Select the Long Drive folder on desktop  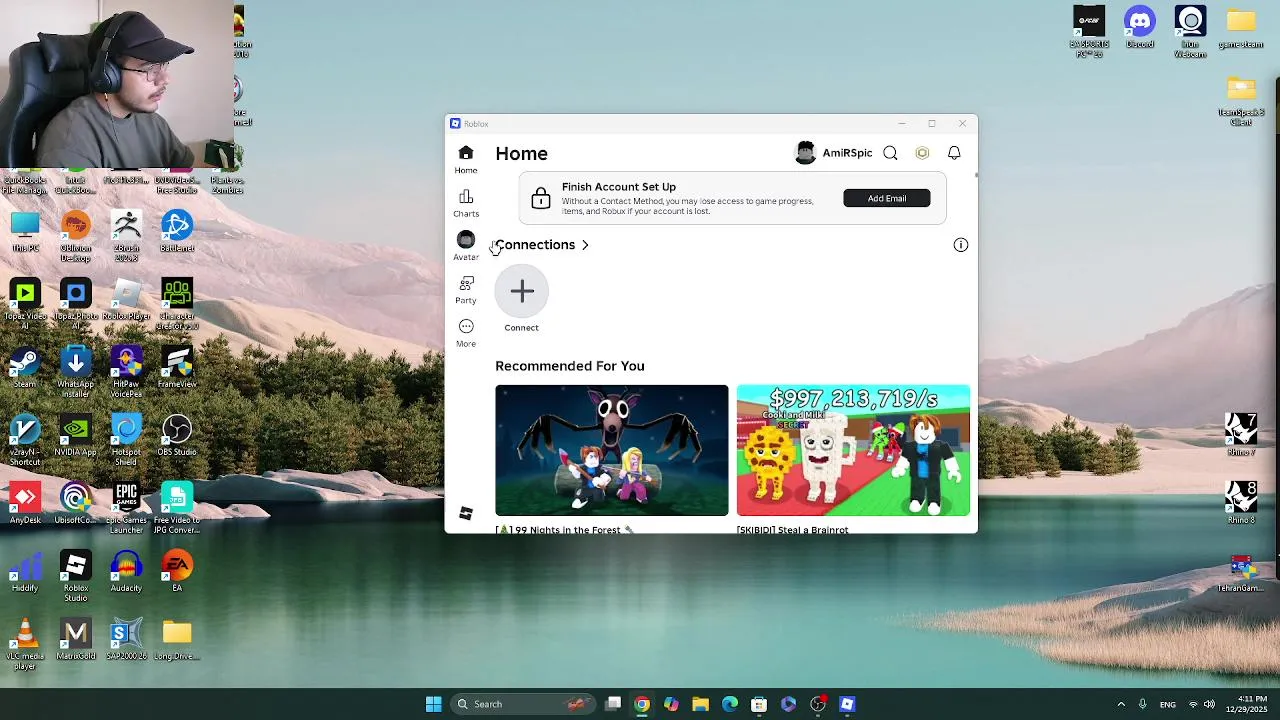[x=176, y=640]
